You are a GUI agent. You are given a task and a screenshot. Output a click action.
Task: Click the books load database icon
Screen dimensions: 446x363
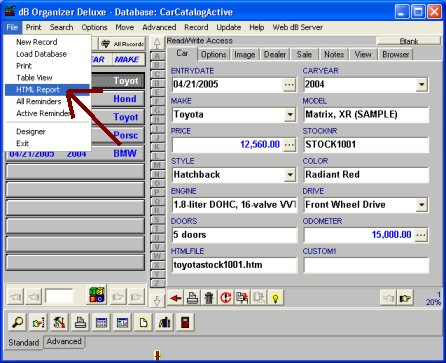(164, 323)
